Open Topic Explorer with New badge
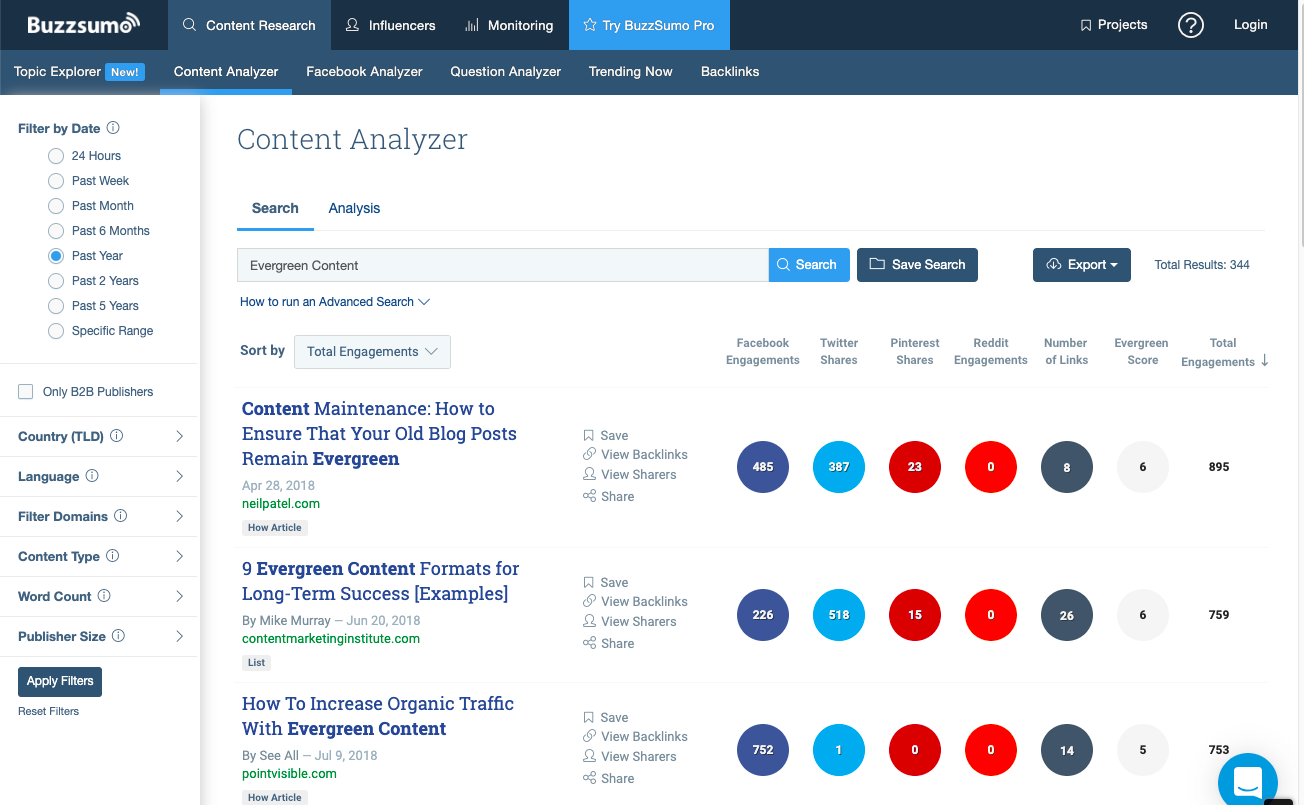 coord(79,72)
